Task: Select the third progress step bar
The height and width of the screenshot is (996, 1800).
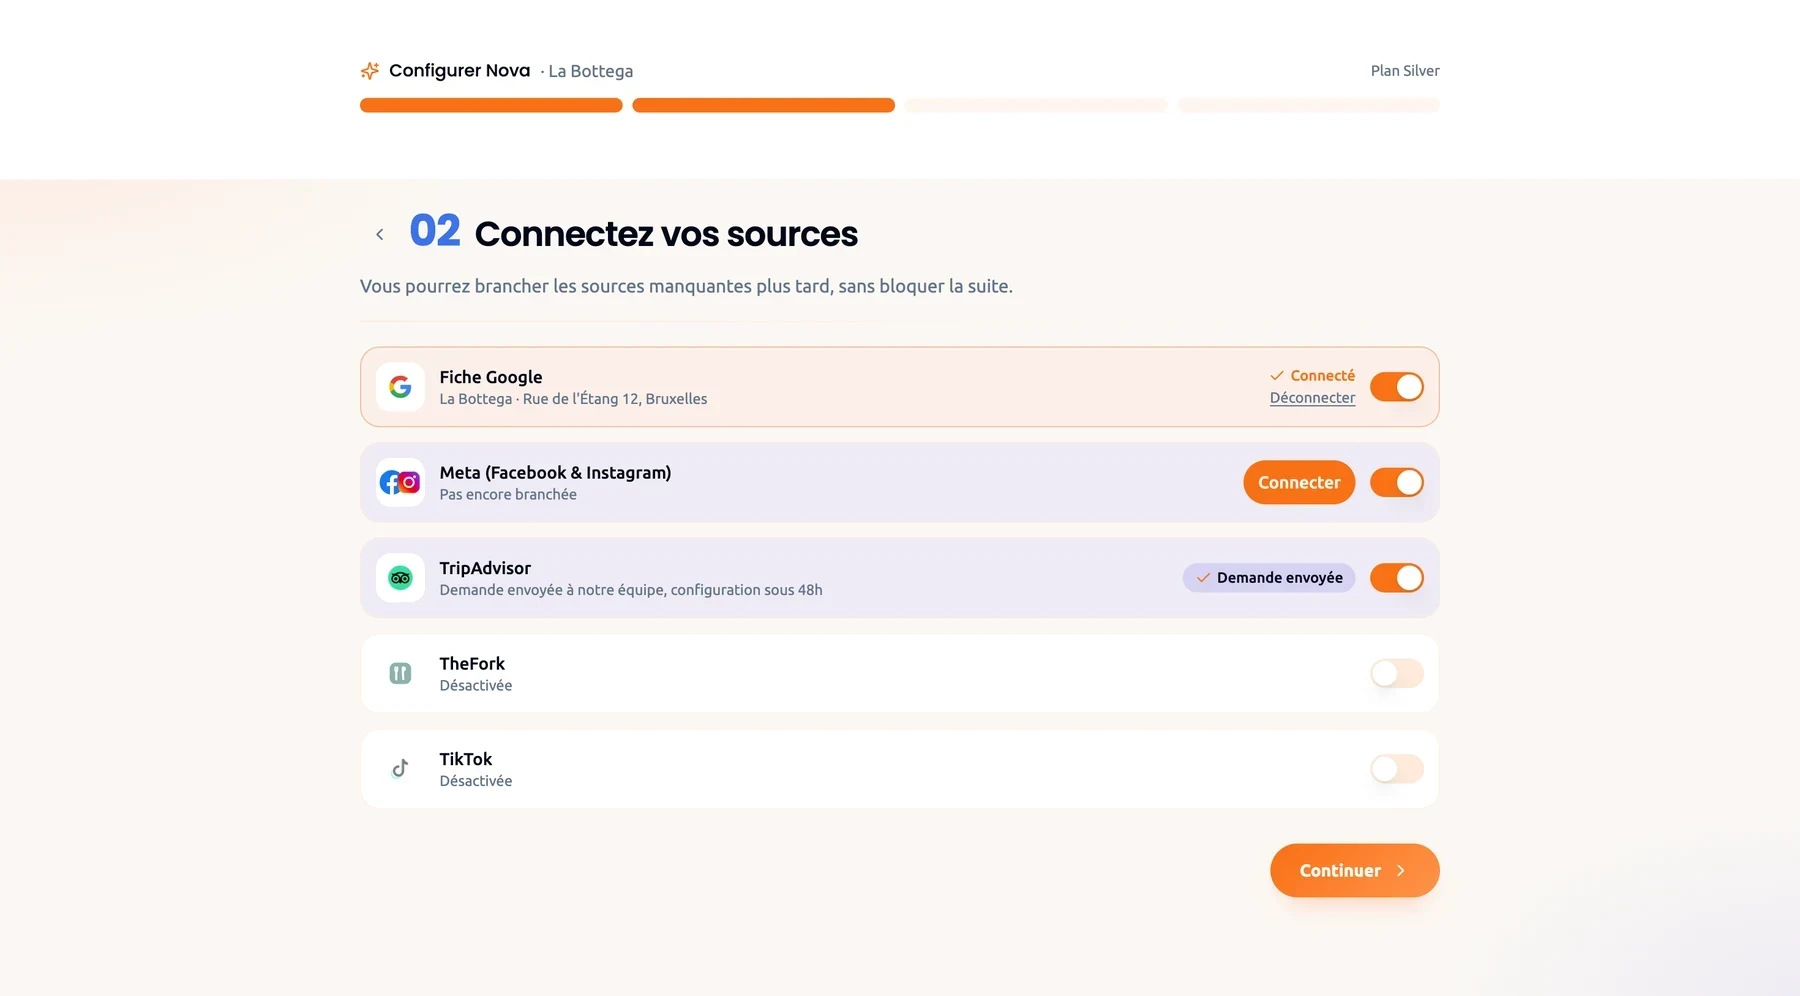Action: 1036,105
